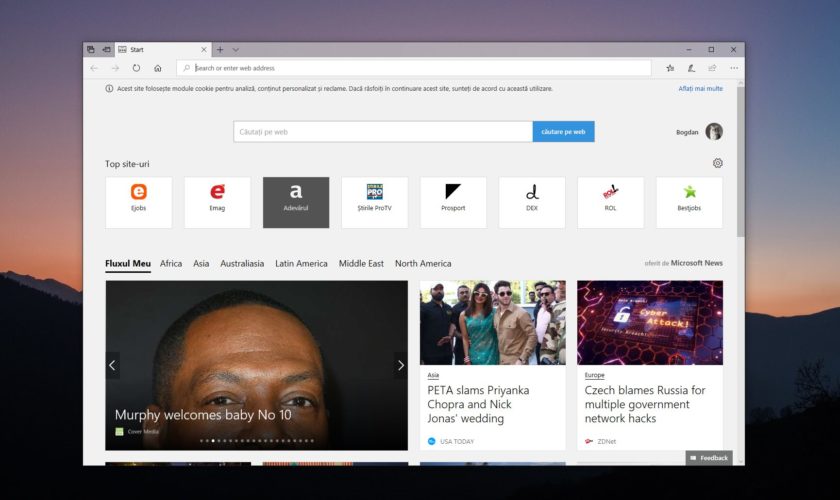Open the Settings and more ellipsis menu
Viewport: 840px width, 500px height.
pyautogui.click(x=734, y=68)
